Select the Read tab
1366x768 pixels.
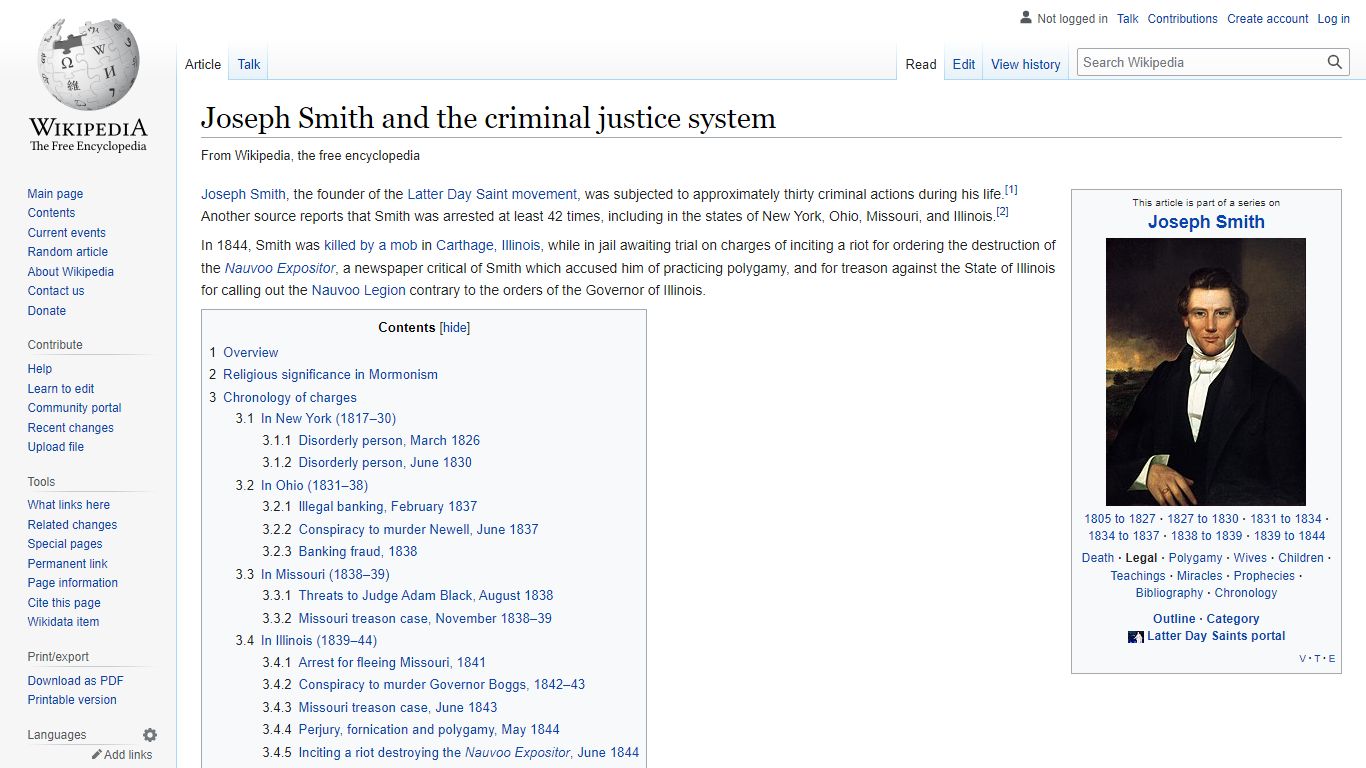(921, 64)
